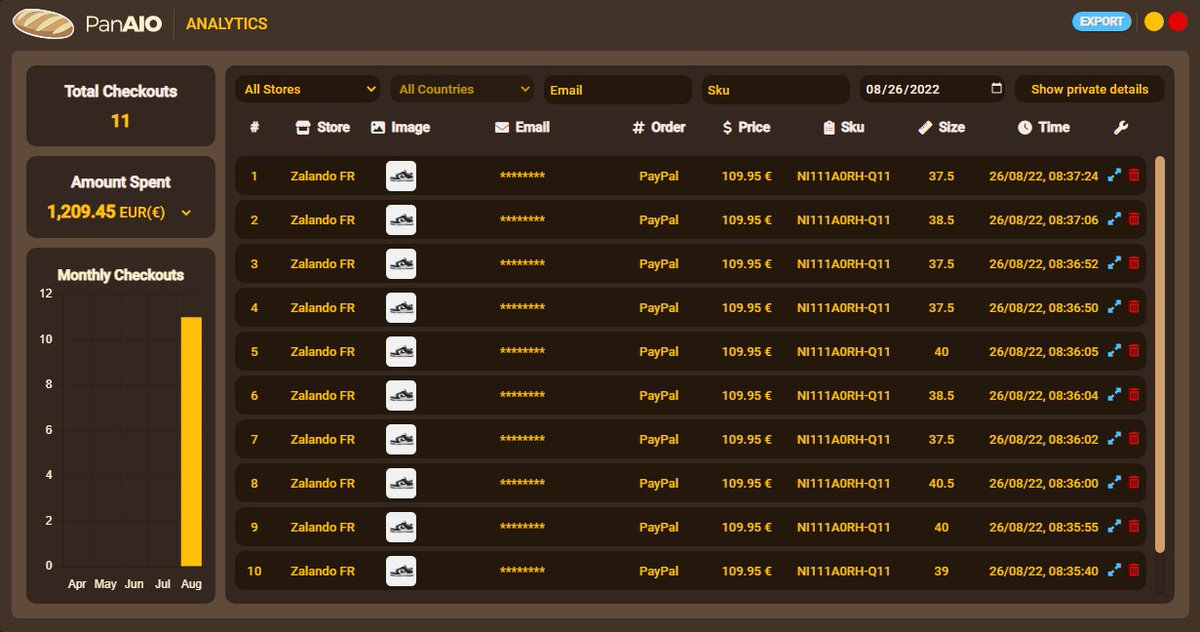Click the Export button
1200x632 pixels.
[1102, 21]
